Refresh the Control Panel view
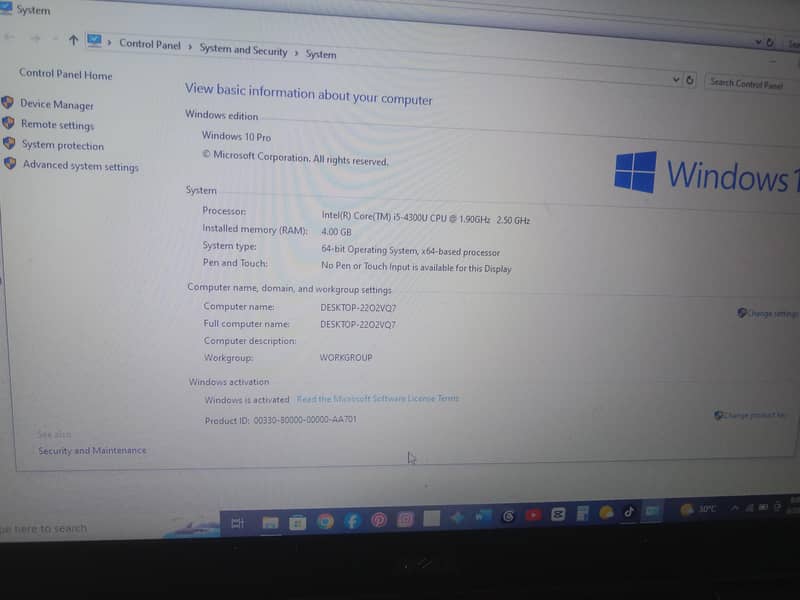The height and width of the screenshot is (600, 800). tap(690, 80)
